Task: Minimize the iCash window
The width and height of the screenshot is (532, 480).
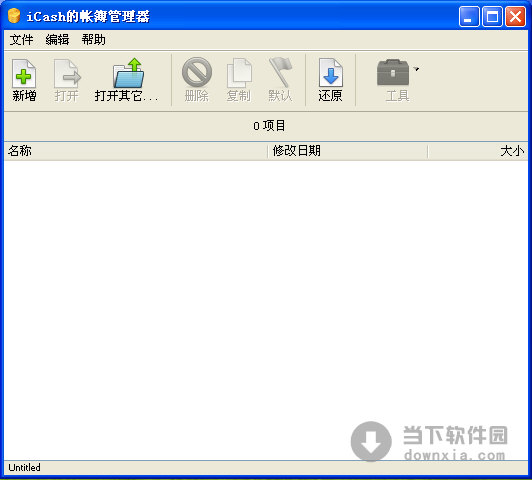Action: (469, 16)
